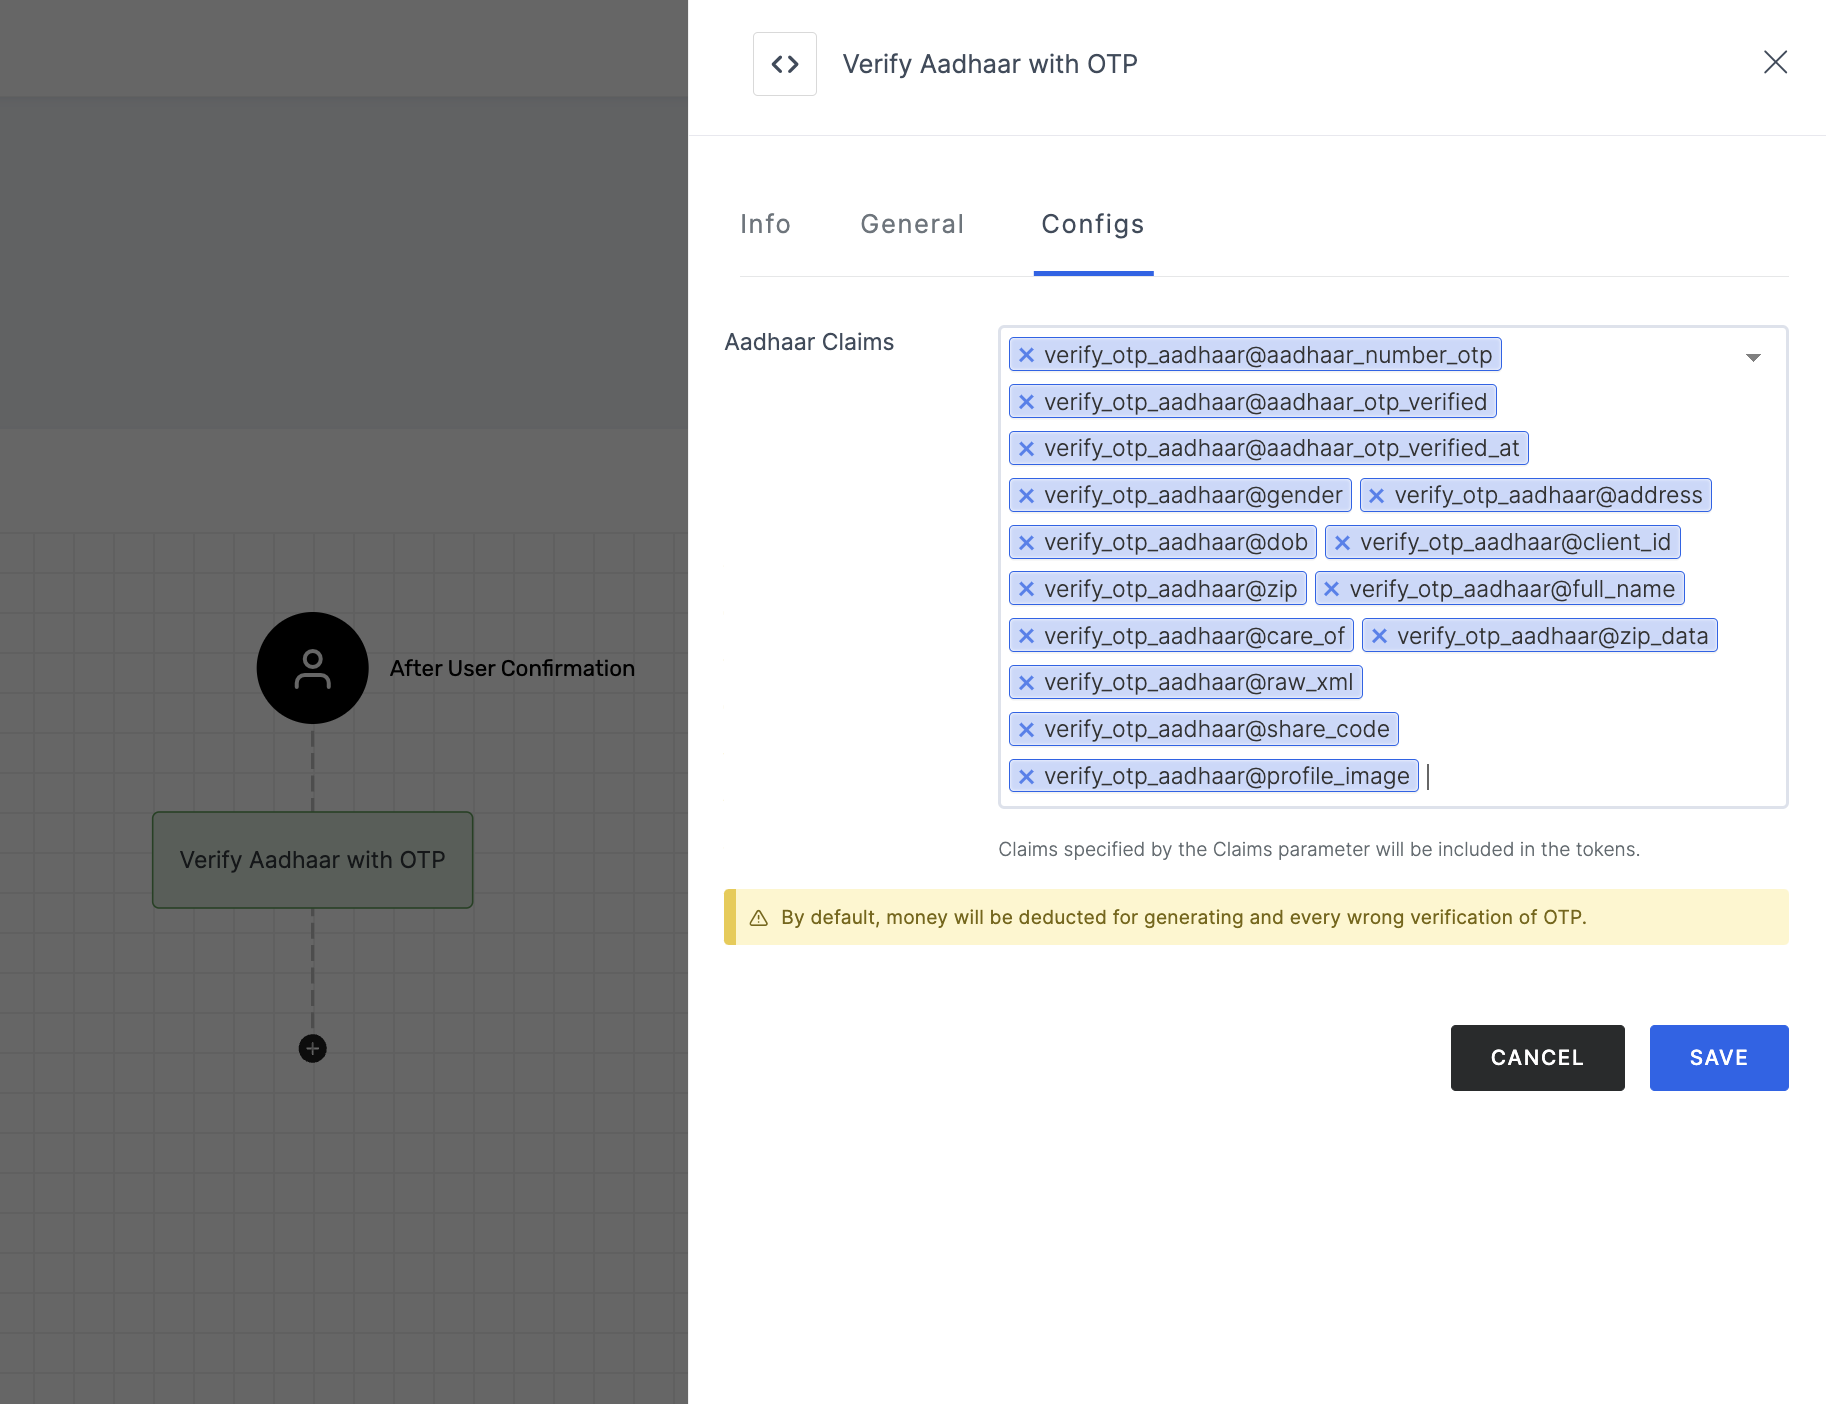This screenshot has width=1826, height=1404.
Task: Click the warning triangle icon in alert
Action: (759, 918)
